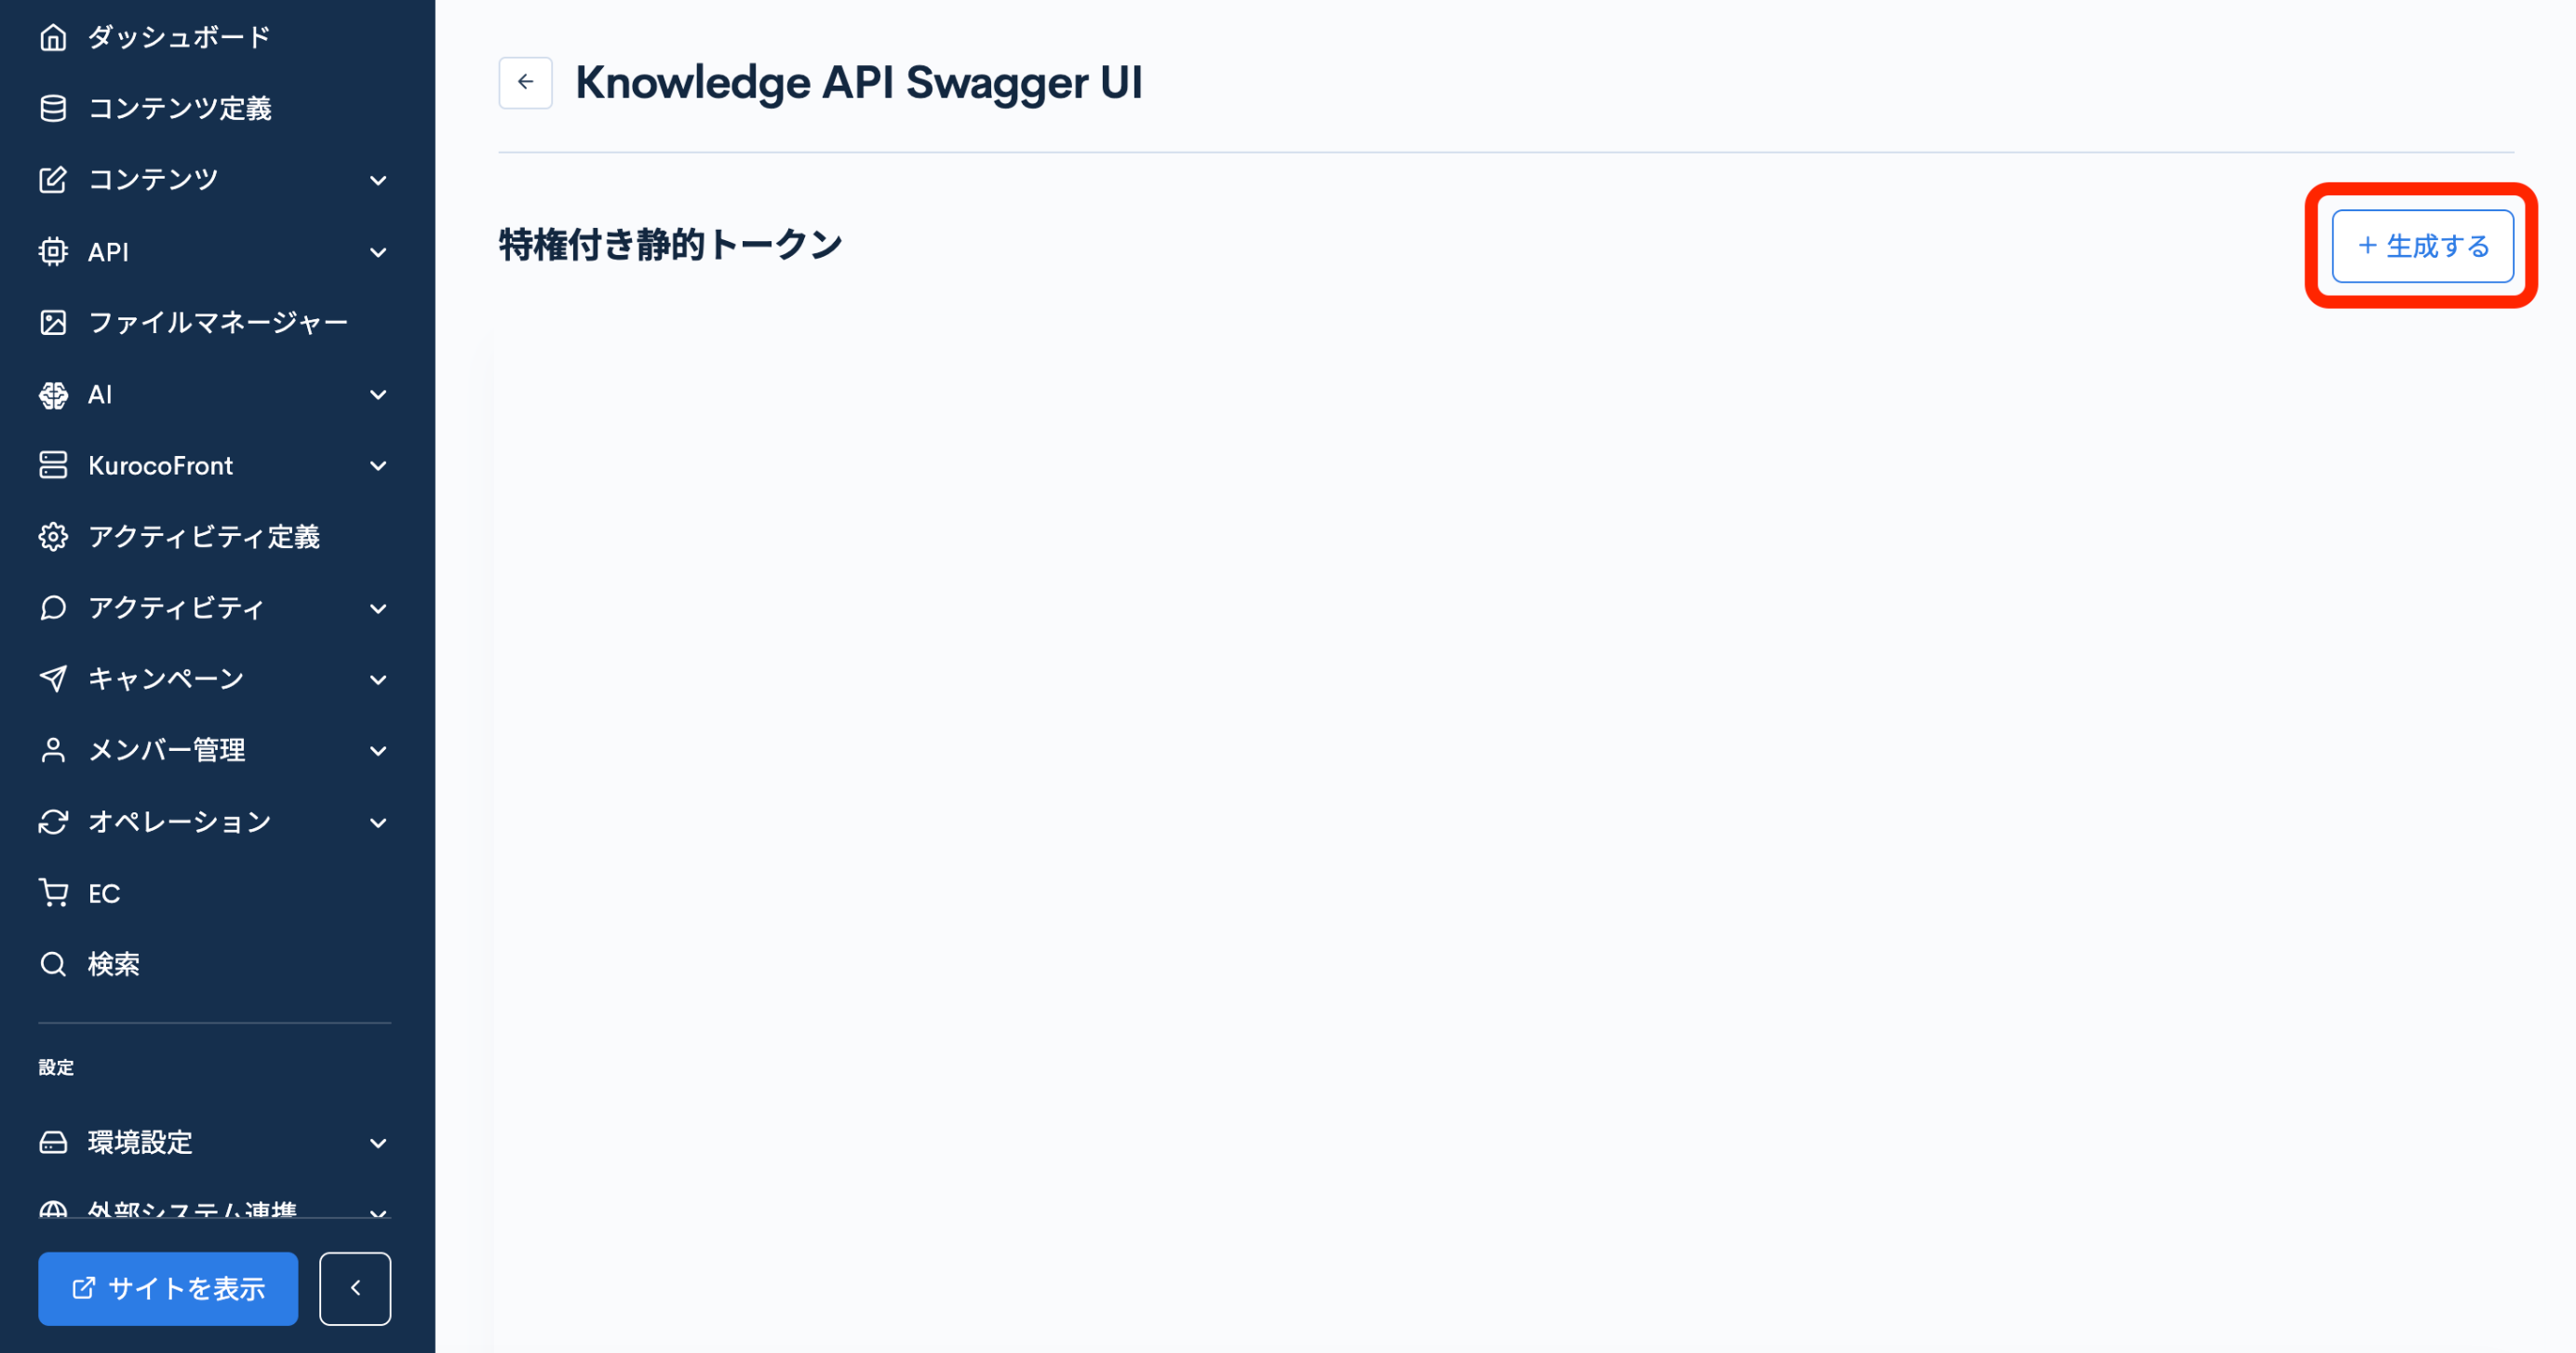Collapse the sidebar with the chevron button
Viewport: 2576px width, 1353px height.
click(x=355, y=1288)
